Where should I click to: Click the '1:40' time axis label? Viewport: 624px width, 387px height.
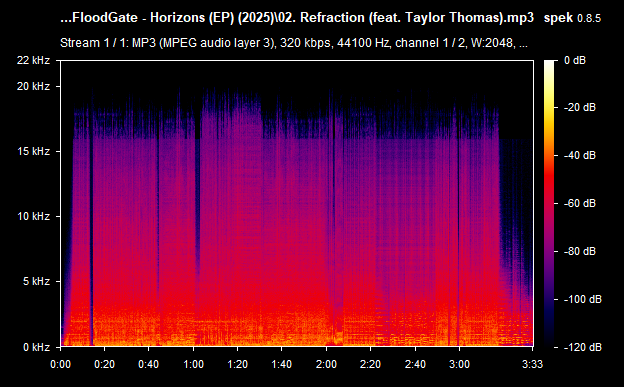coord(282,364)
